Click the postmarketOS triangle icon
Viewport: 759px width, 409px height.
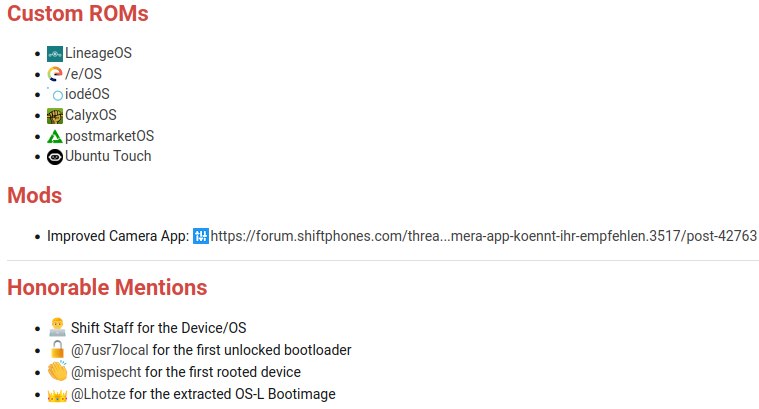click(x=55, y=136)
